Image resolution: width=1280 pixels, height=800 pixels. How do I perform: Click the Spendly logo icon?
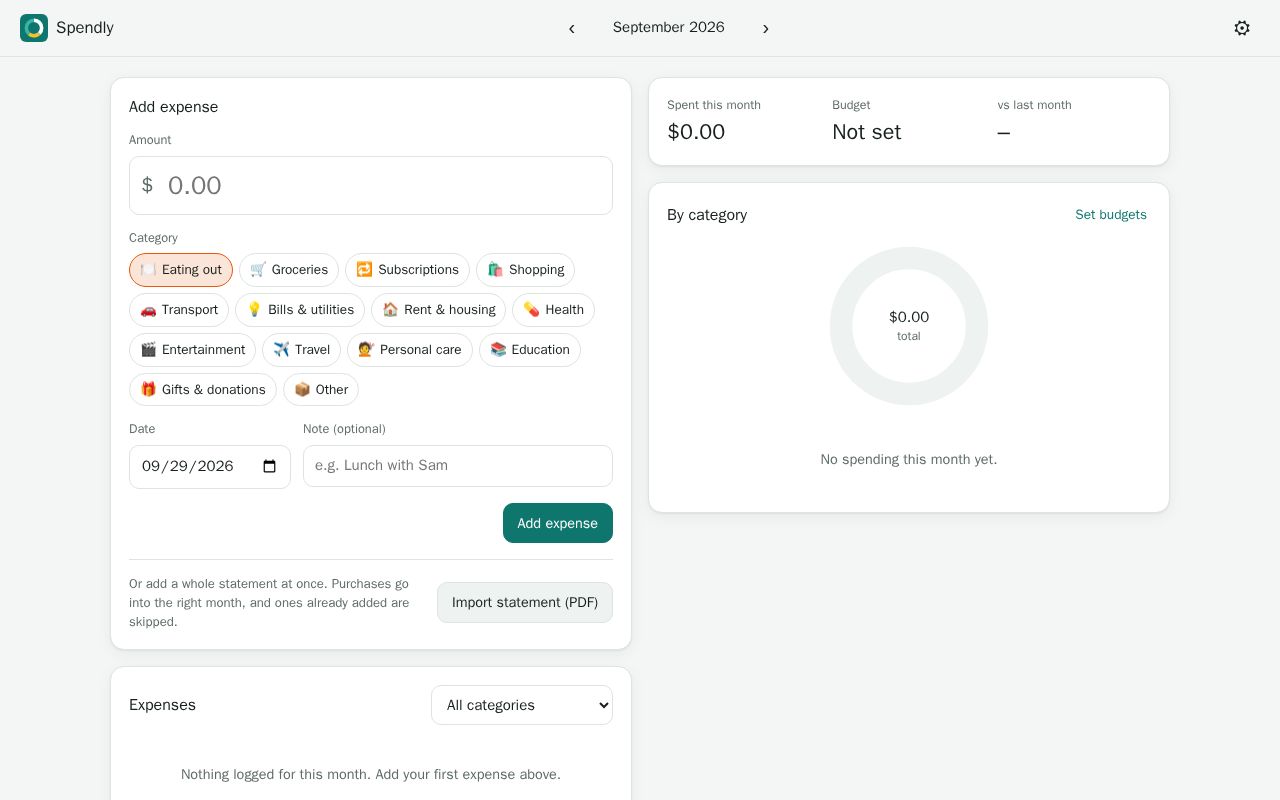pos(34,28)
